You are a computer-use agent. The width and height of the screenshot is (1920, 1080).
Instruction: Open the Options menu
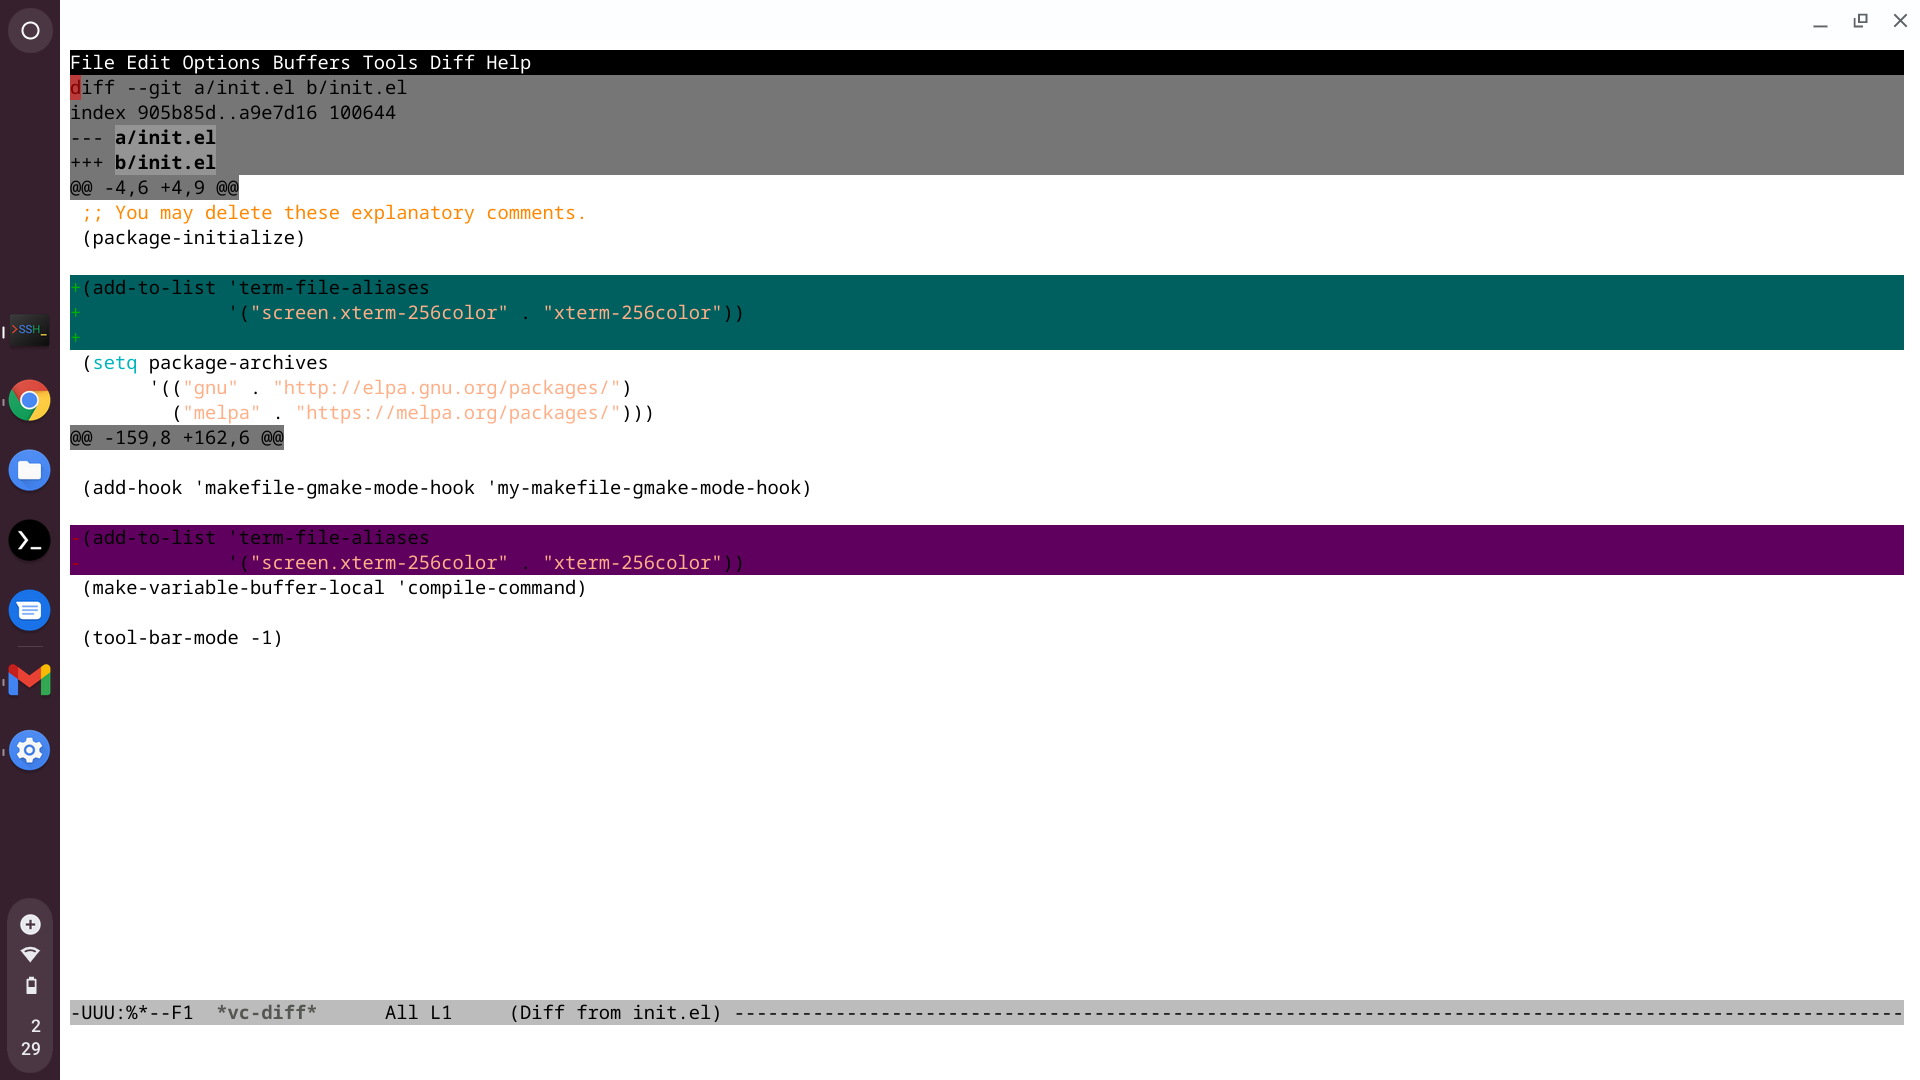coord(221,63)
